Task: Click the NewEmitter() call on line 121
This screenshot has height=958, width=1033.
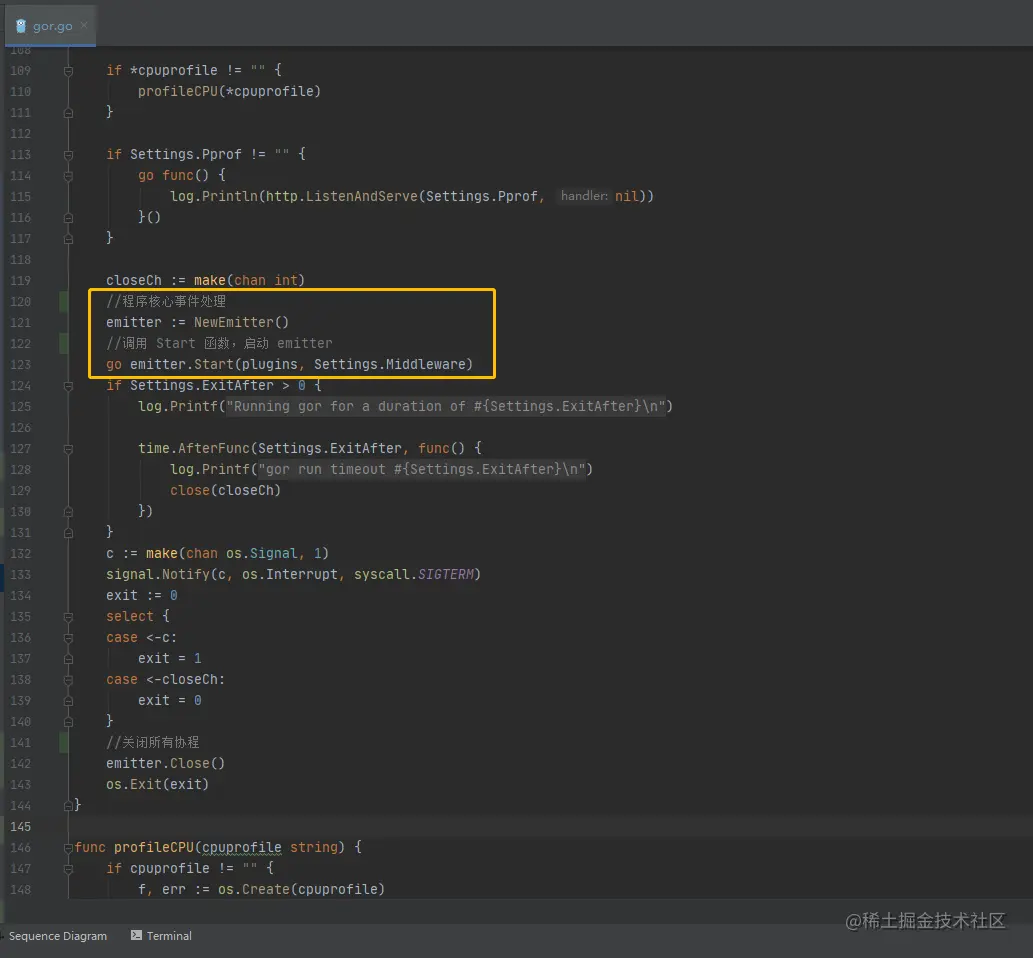Action: click(241, 322)
